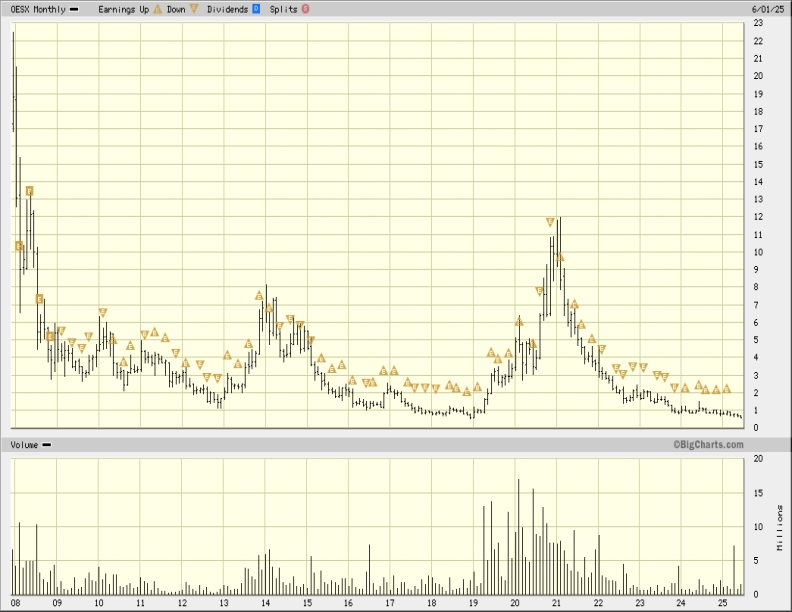Click the OESX Monthly line-style legend dash

coord(74,9)
